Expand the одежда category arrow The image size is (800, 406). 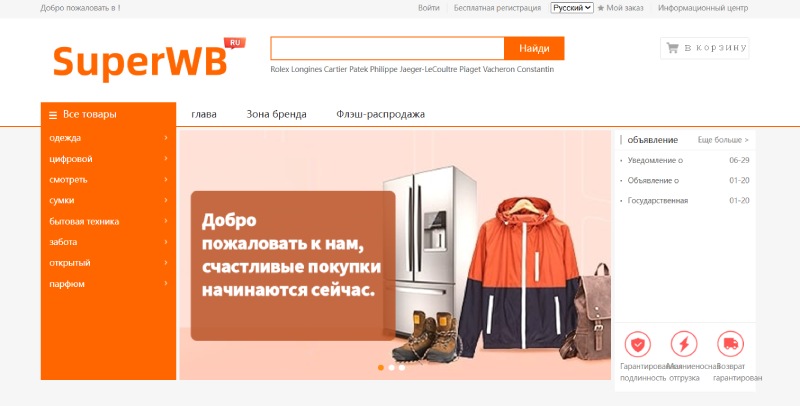166,138
